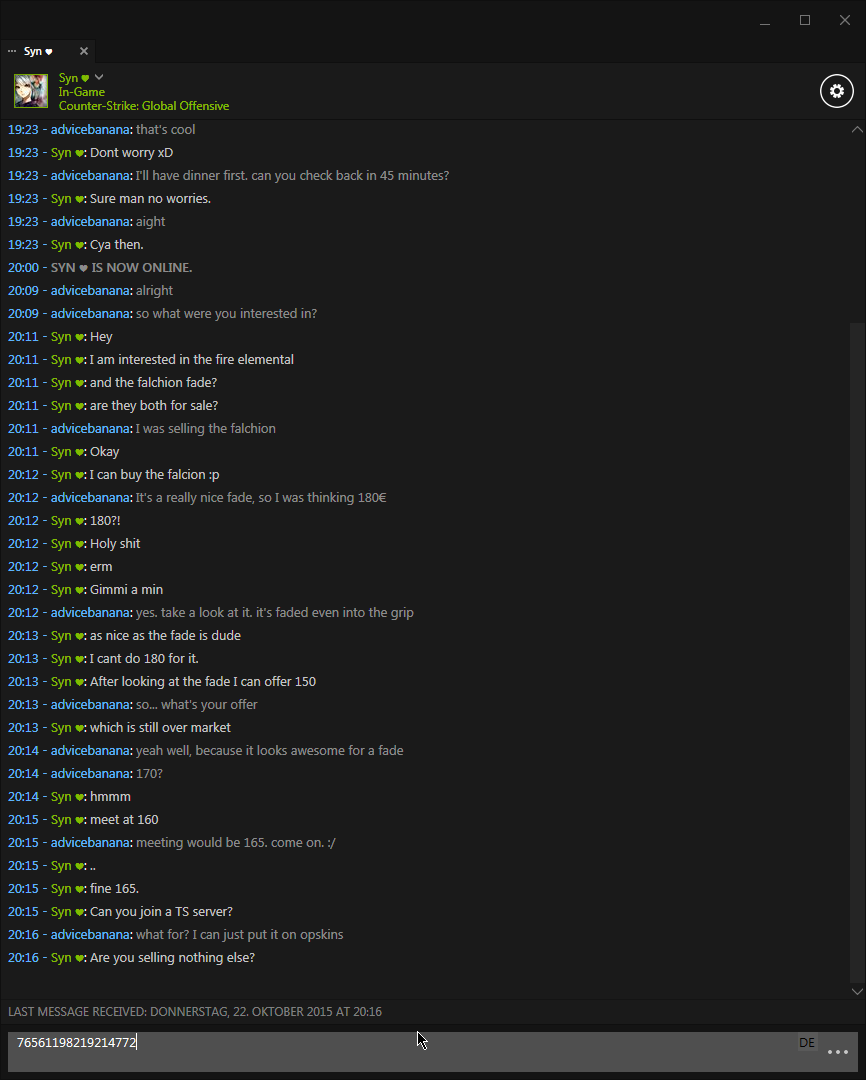Click advicebanana's name in "that's cool" message

pyautogui.click(x=90, y=129)
